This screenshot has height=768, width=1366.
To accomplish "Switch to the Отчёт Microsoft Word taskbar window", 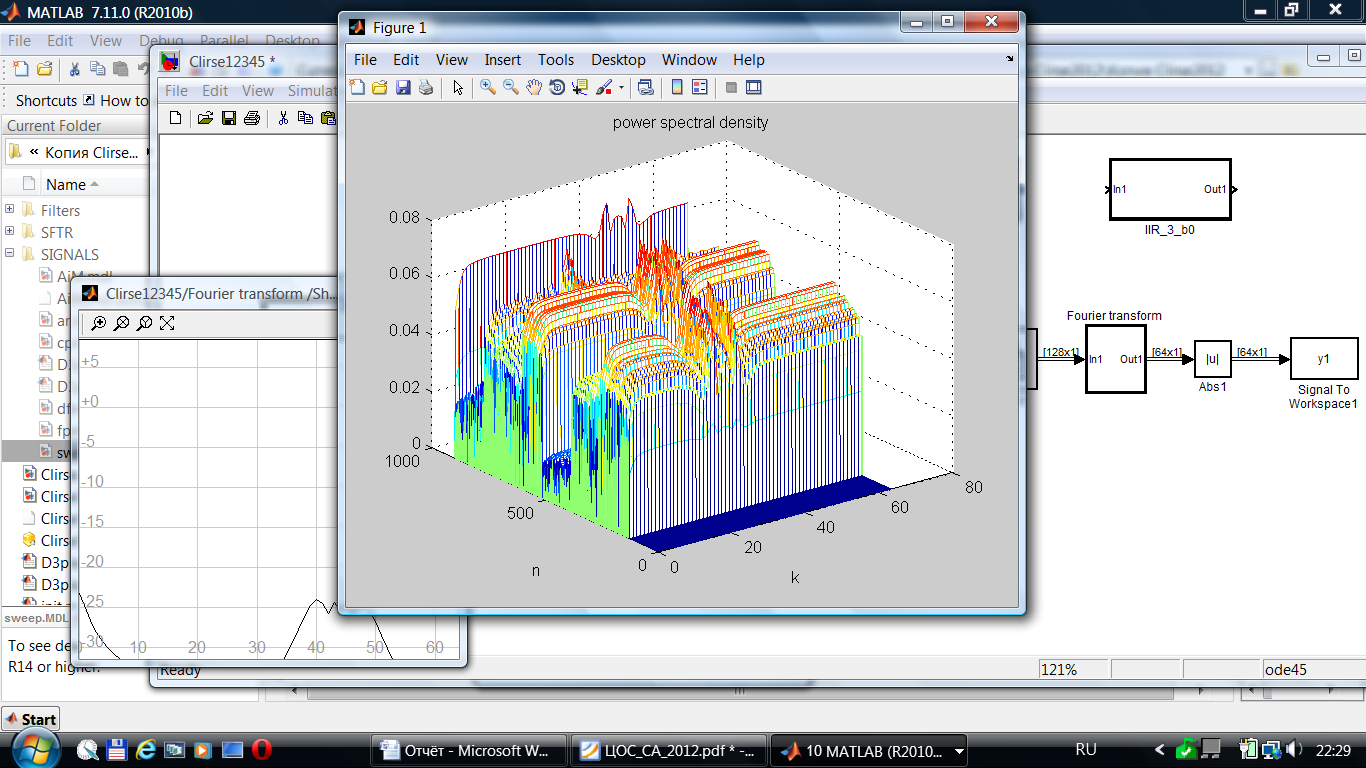I will coord(467,750).
